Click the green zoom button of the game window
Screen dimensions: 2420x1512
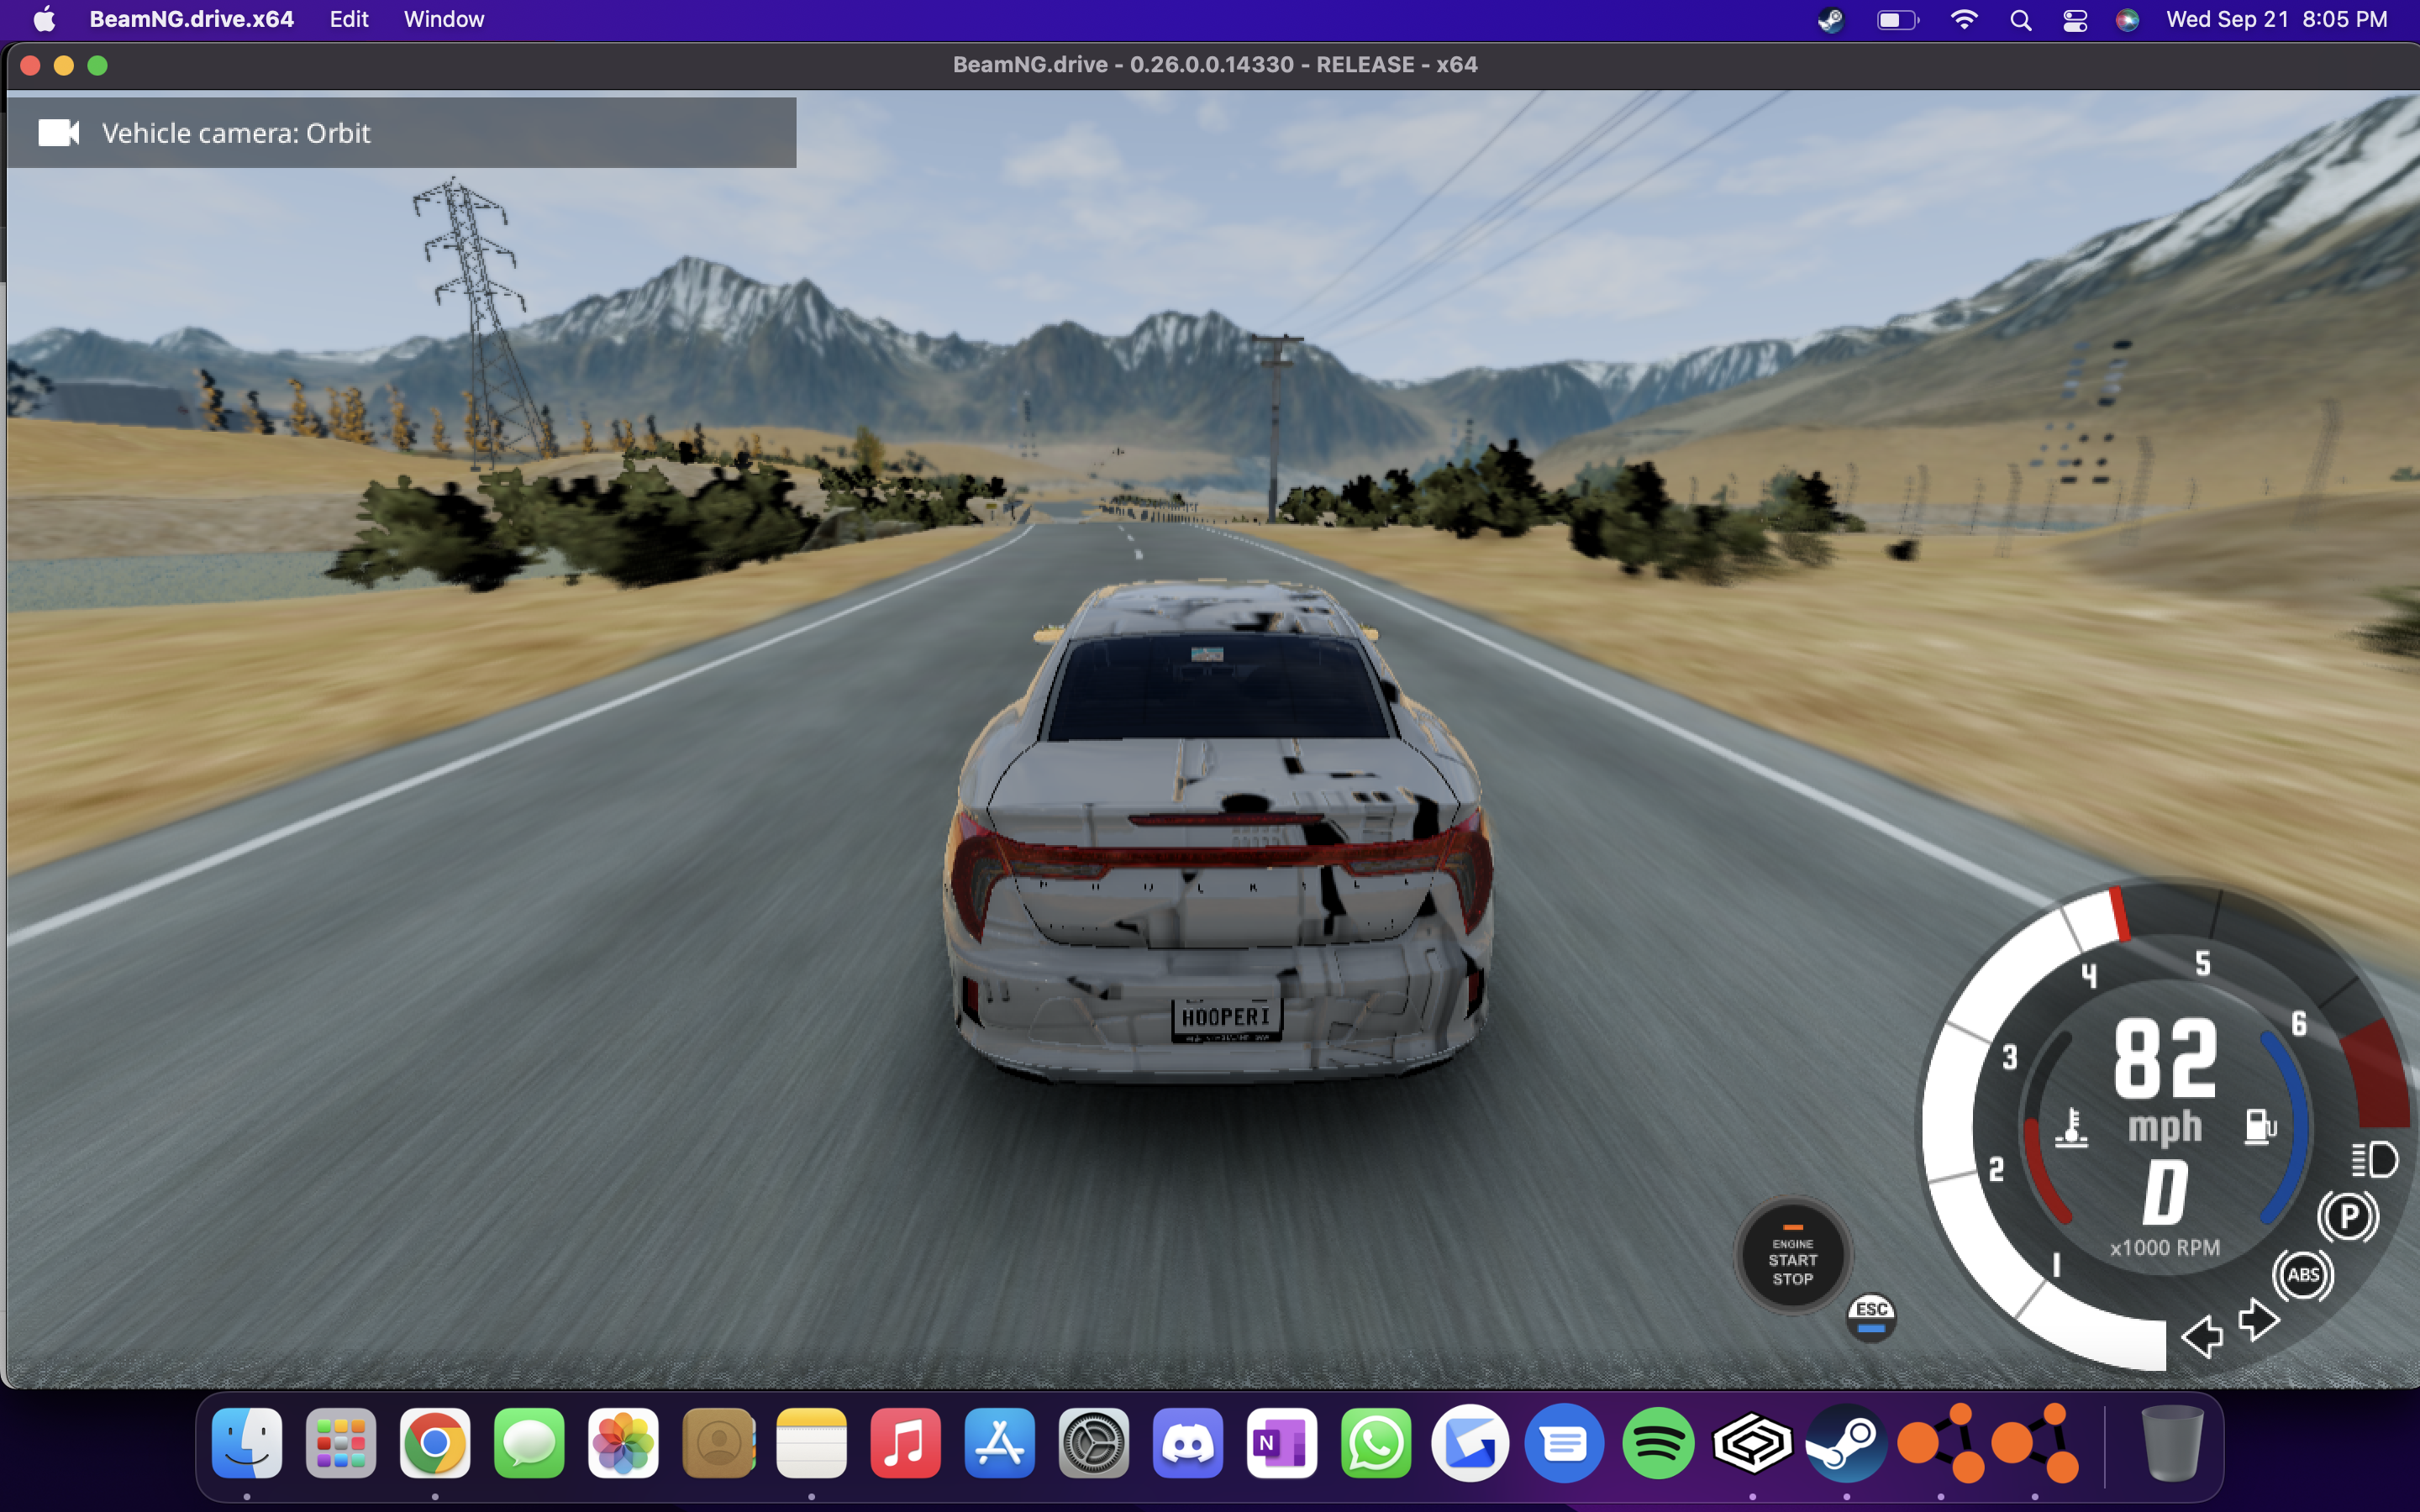[x=97, y=66]
